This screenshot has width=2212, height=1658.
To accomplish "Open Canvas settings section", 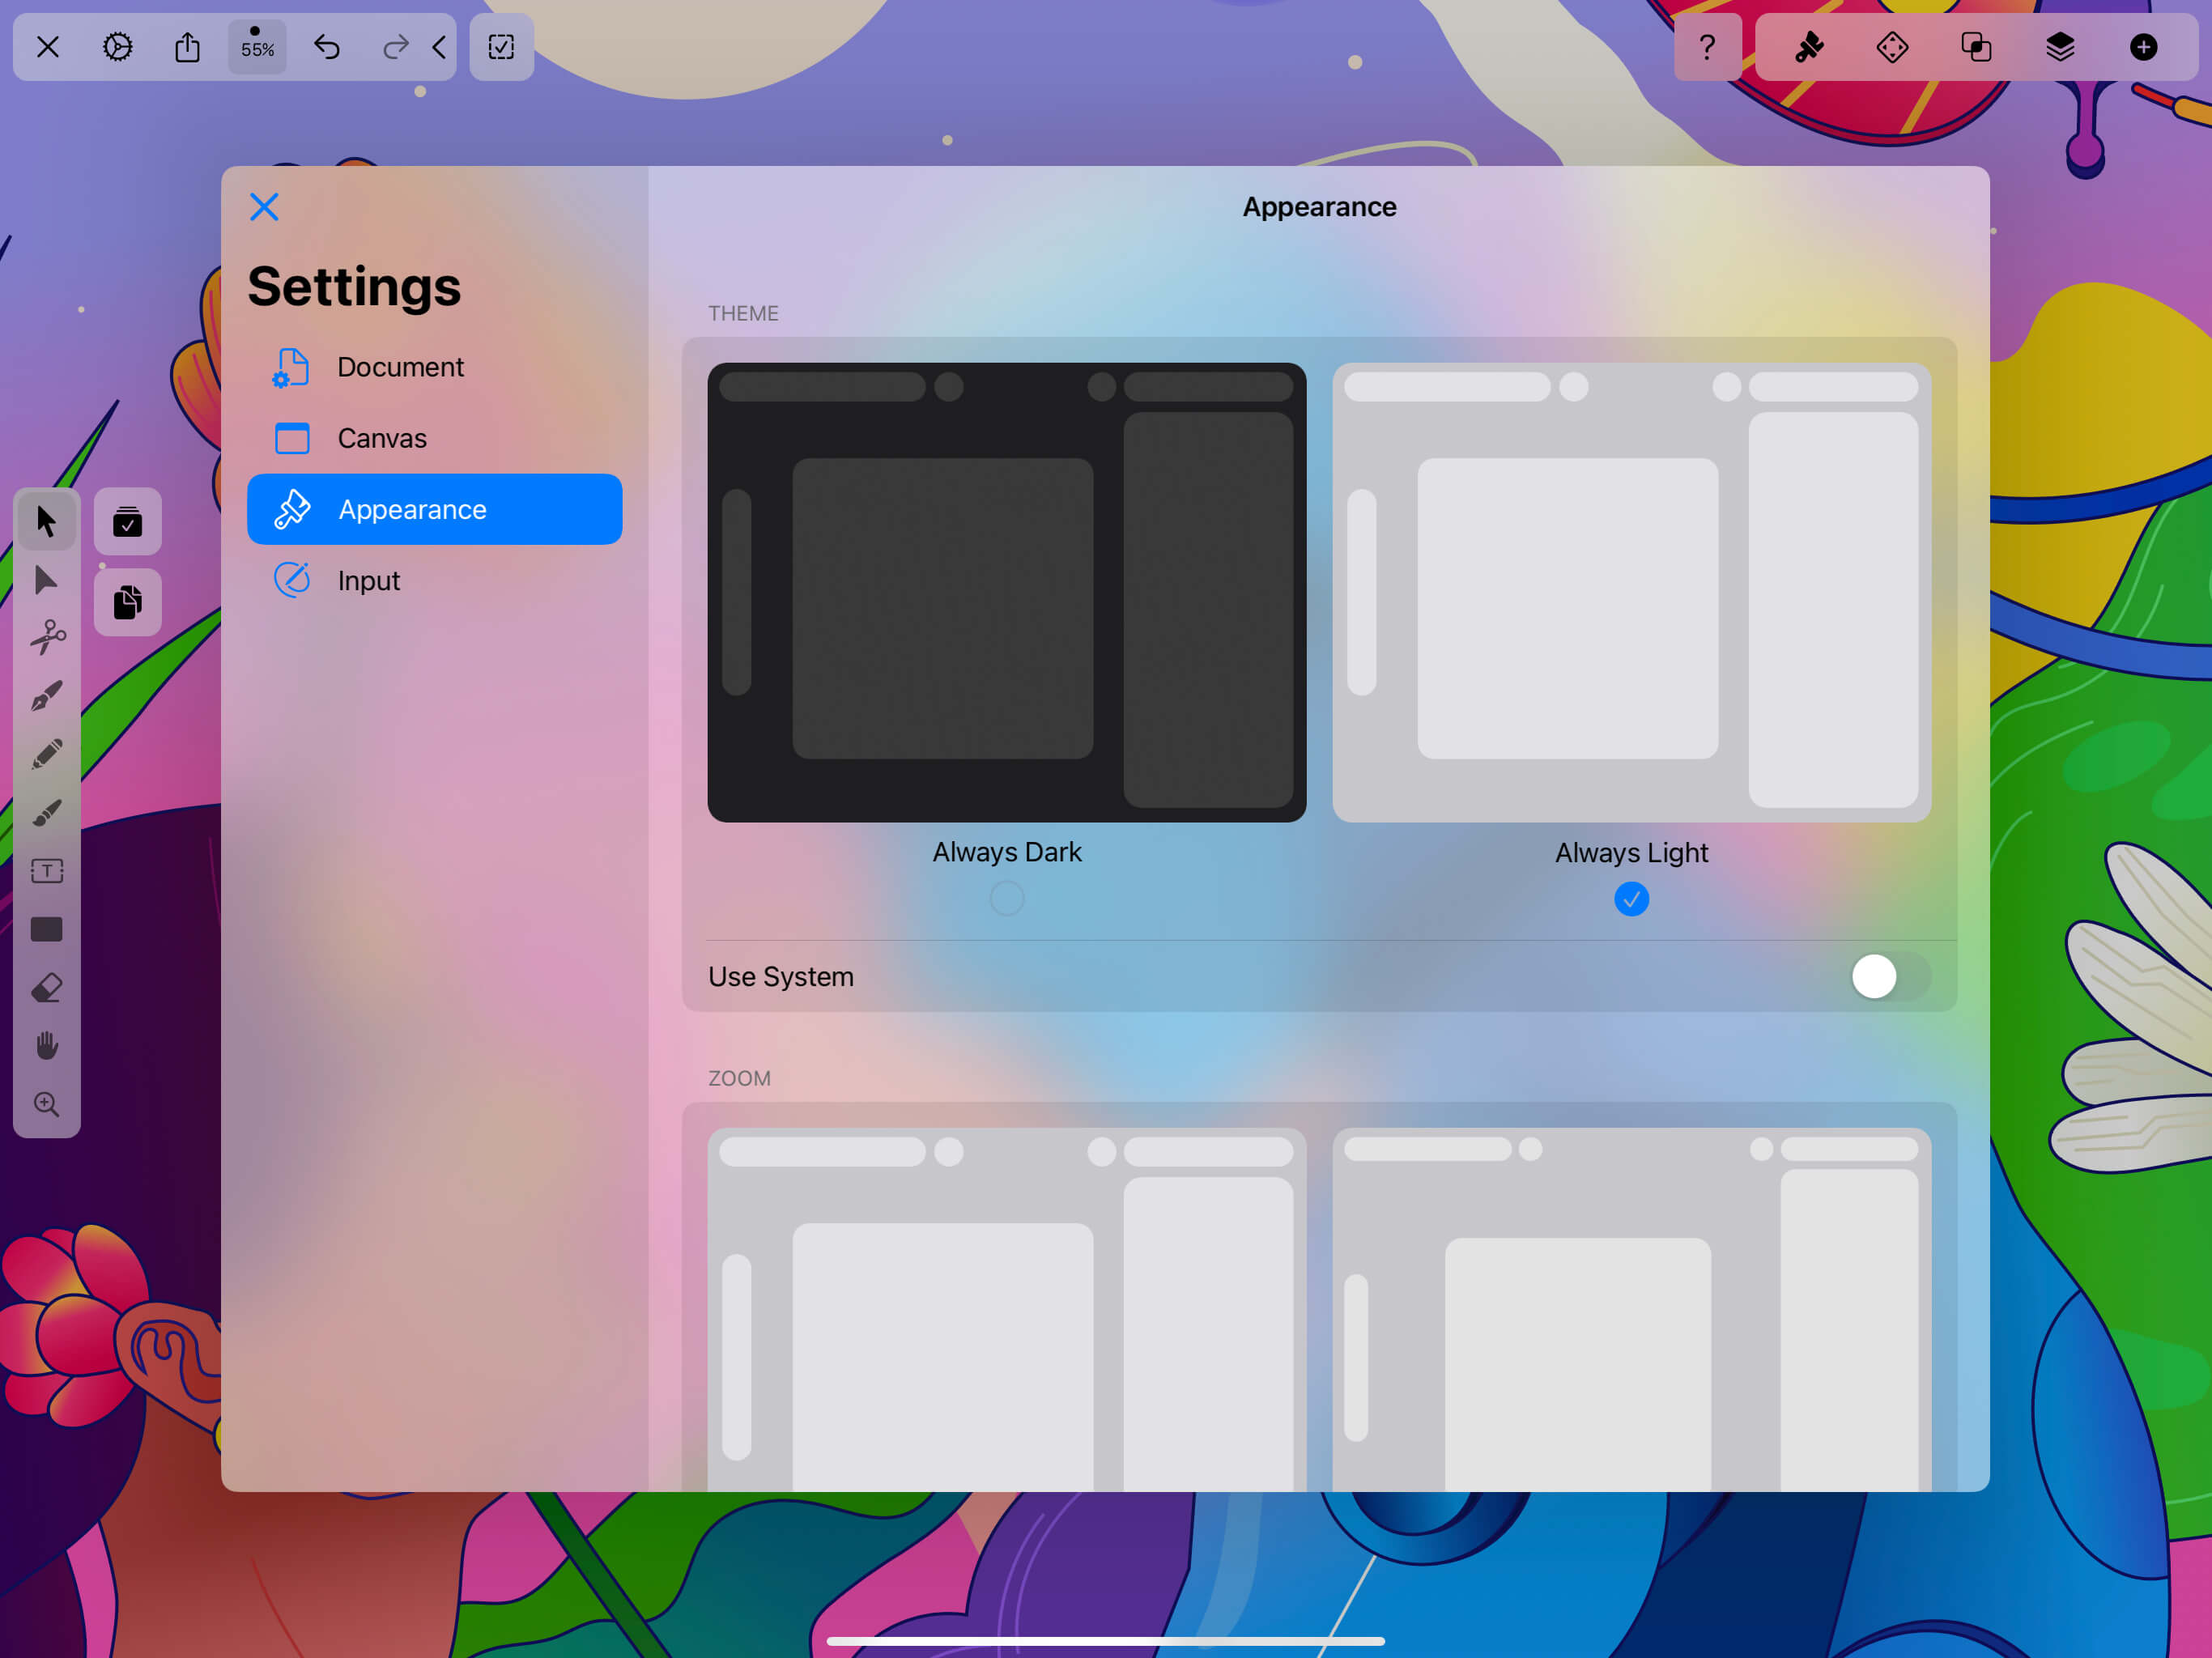I will 434,438.
